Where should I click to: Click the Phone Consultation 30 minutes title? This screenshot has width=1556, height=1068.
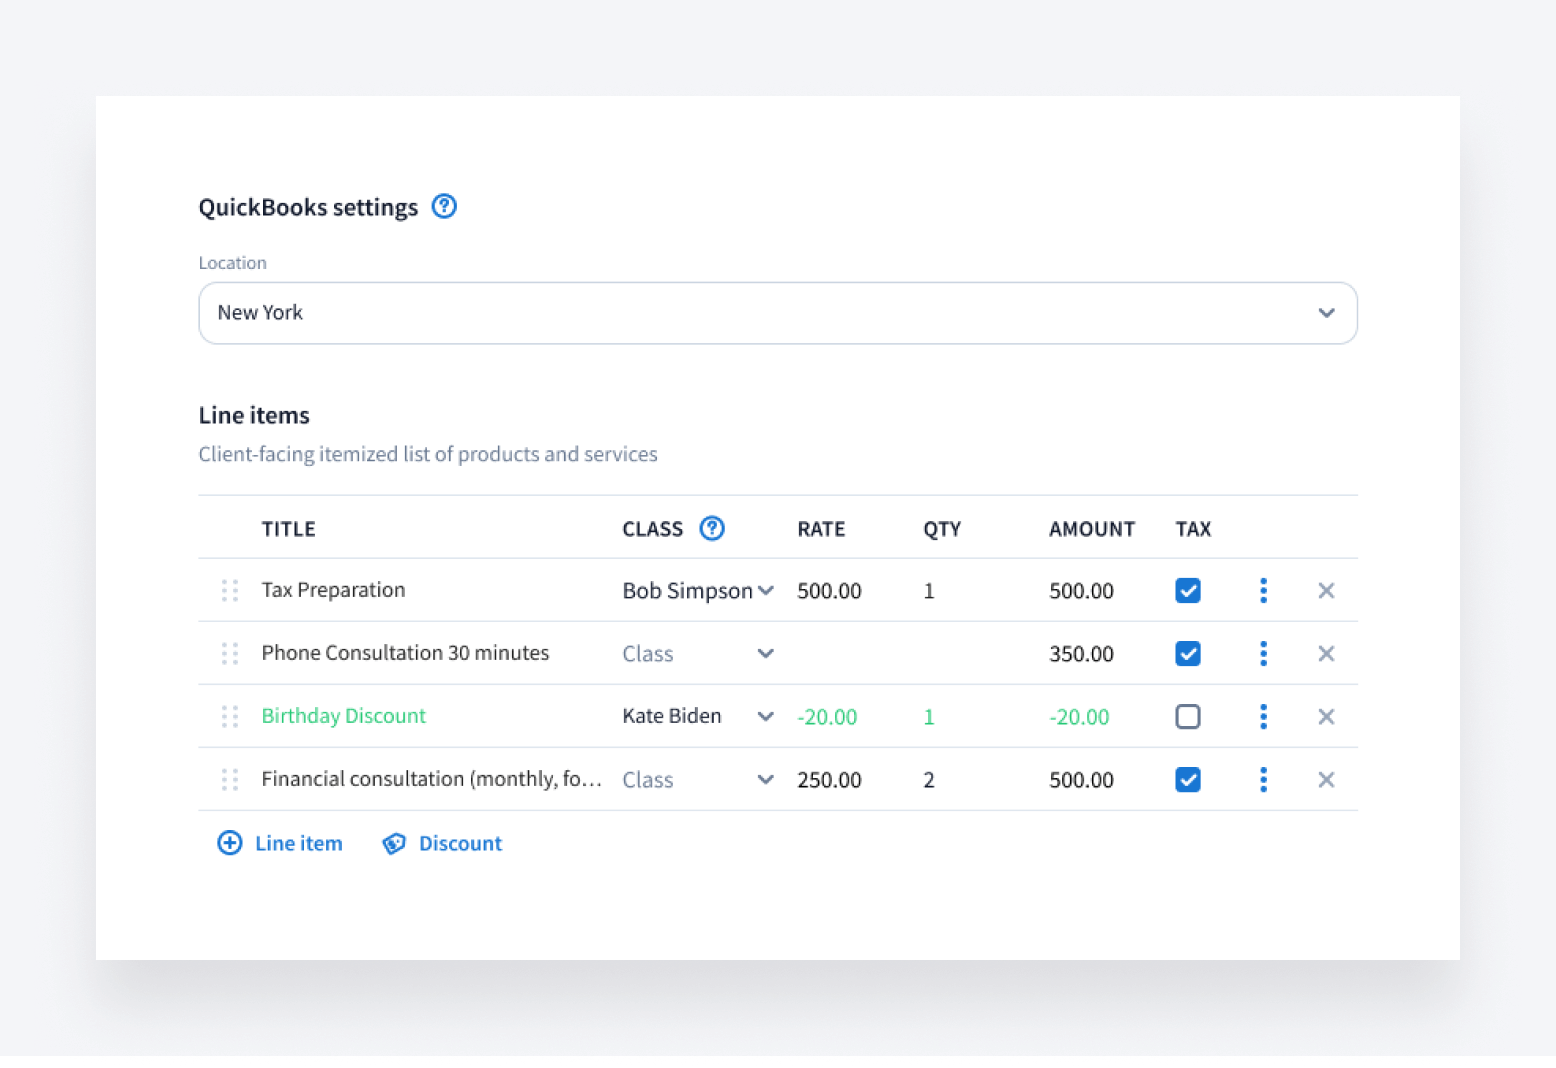(x=405, y=653)
